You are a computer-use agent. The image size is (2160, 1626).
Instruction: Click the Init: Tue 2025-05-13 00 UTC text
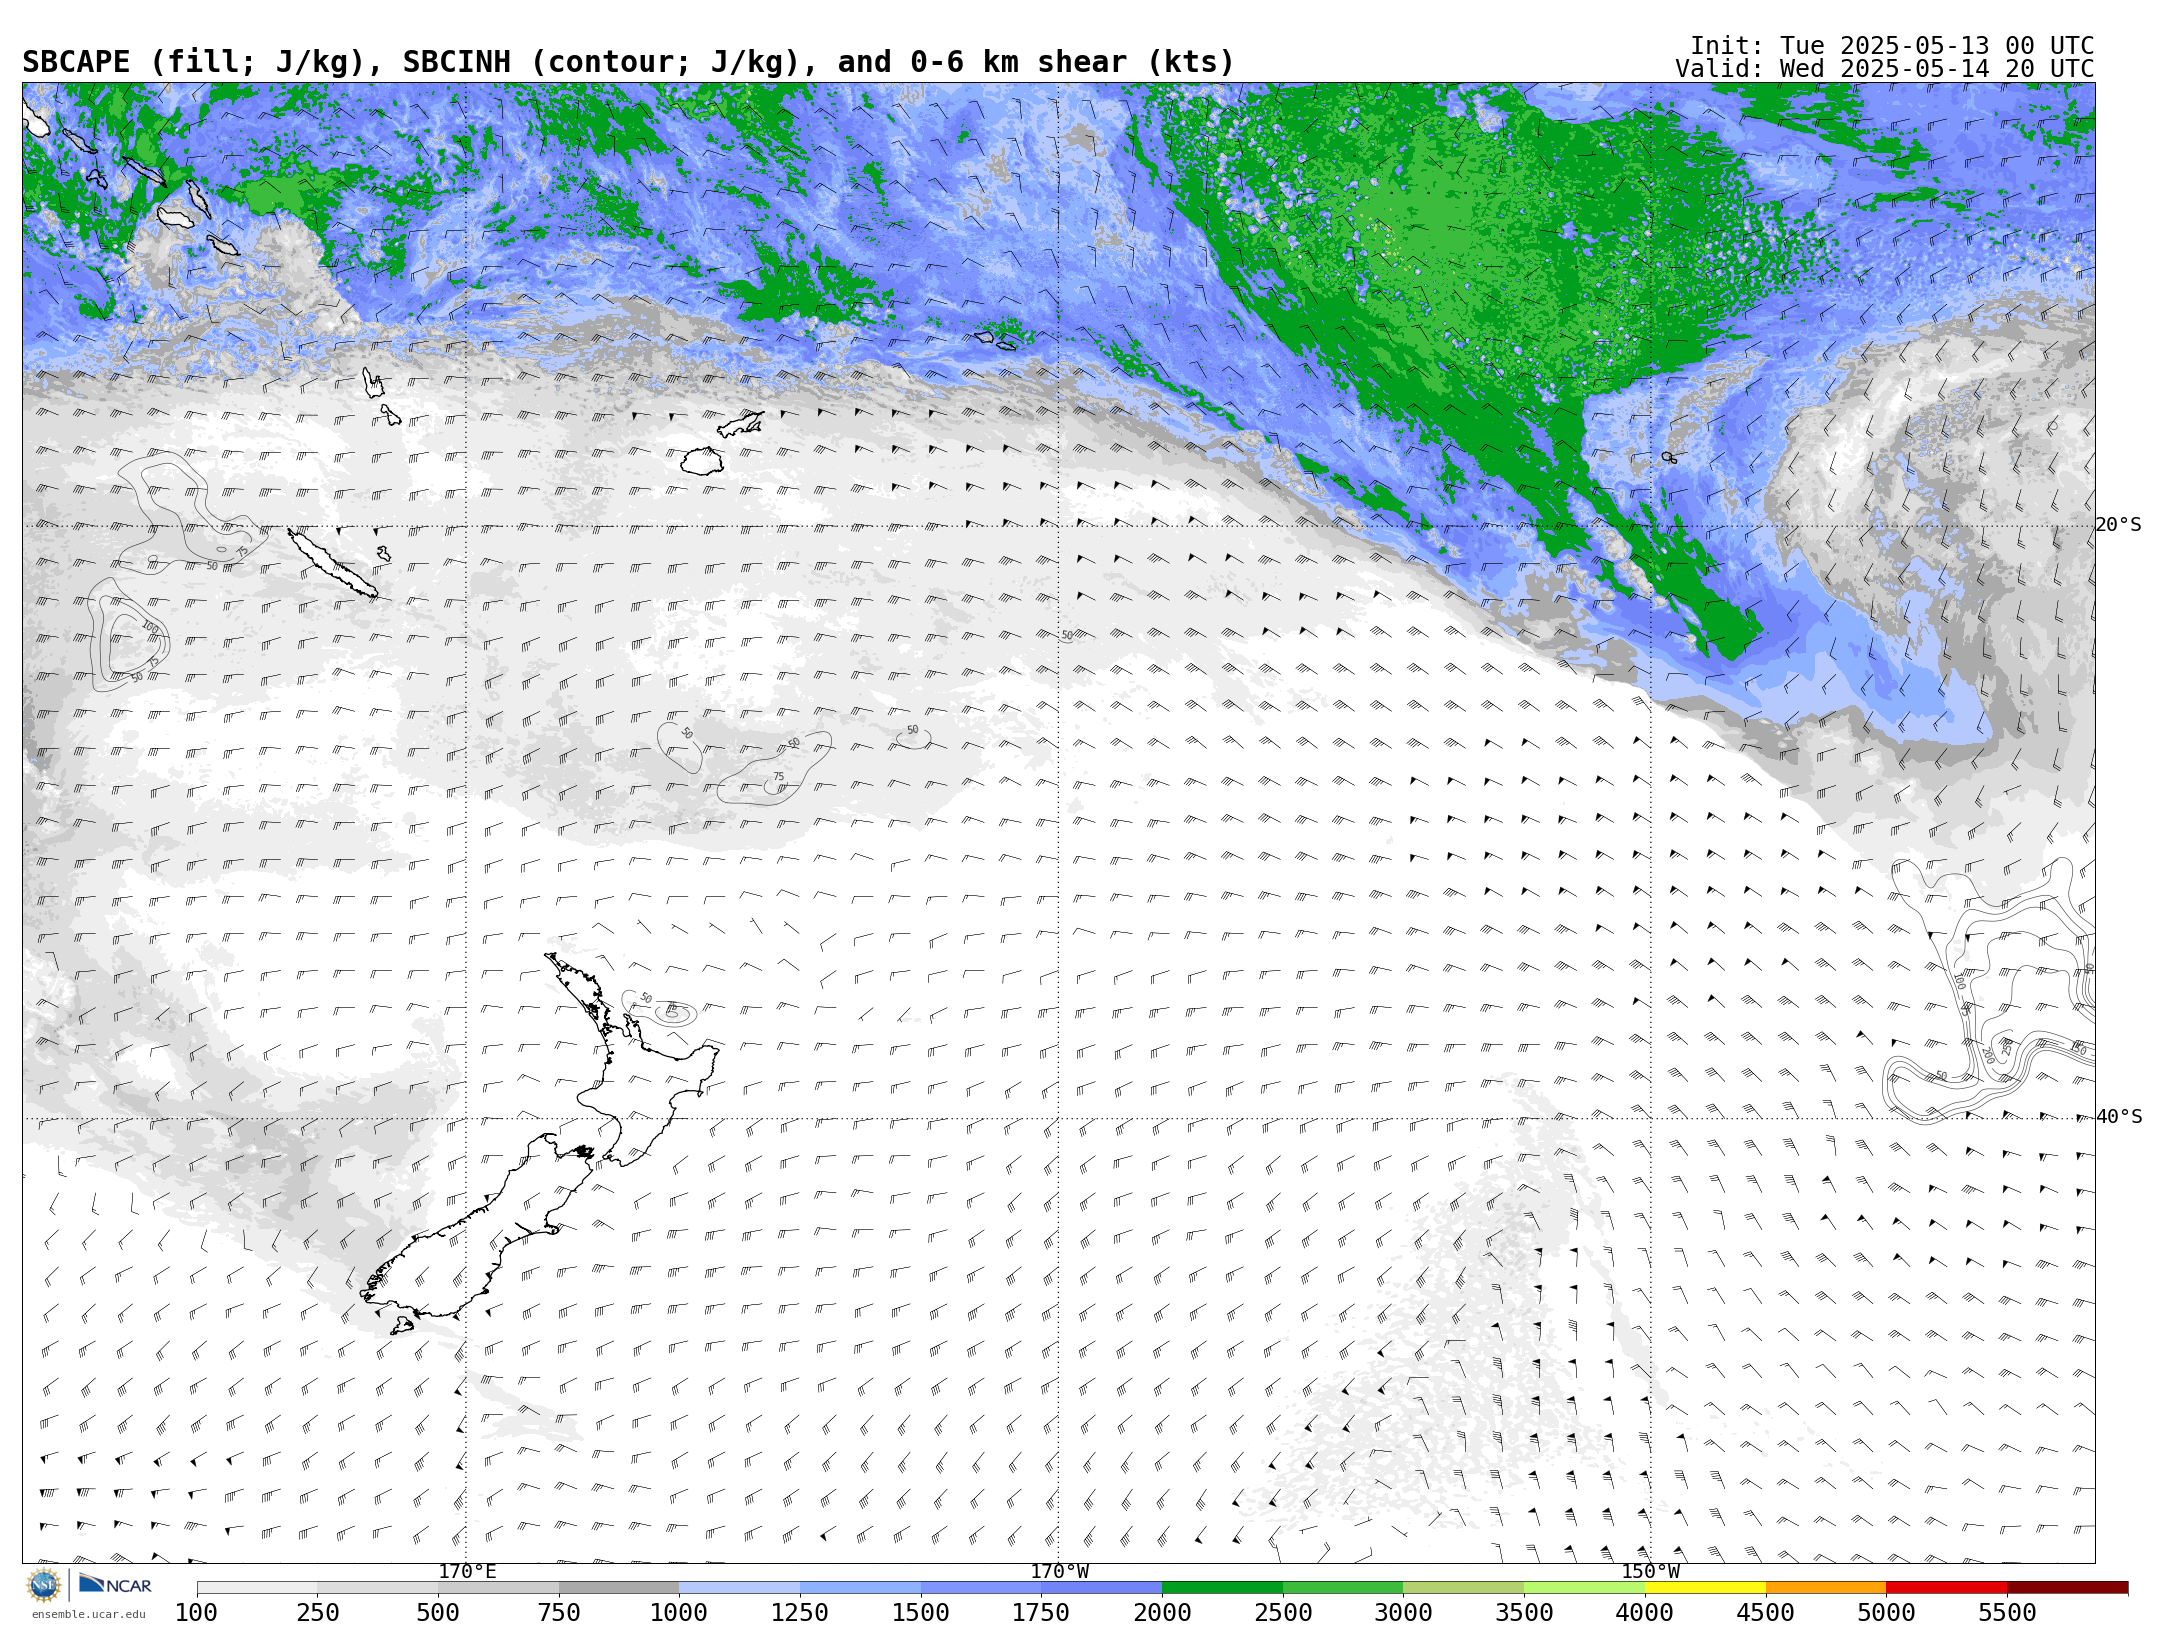click(x=1892, y=46)
